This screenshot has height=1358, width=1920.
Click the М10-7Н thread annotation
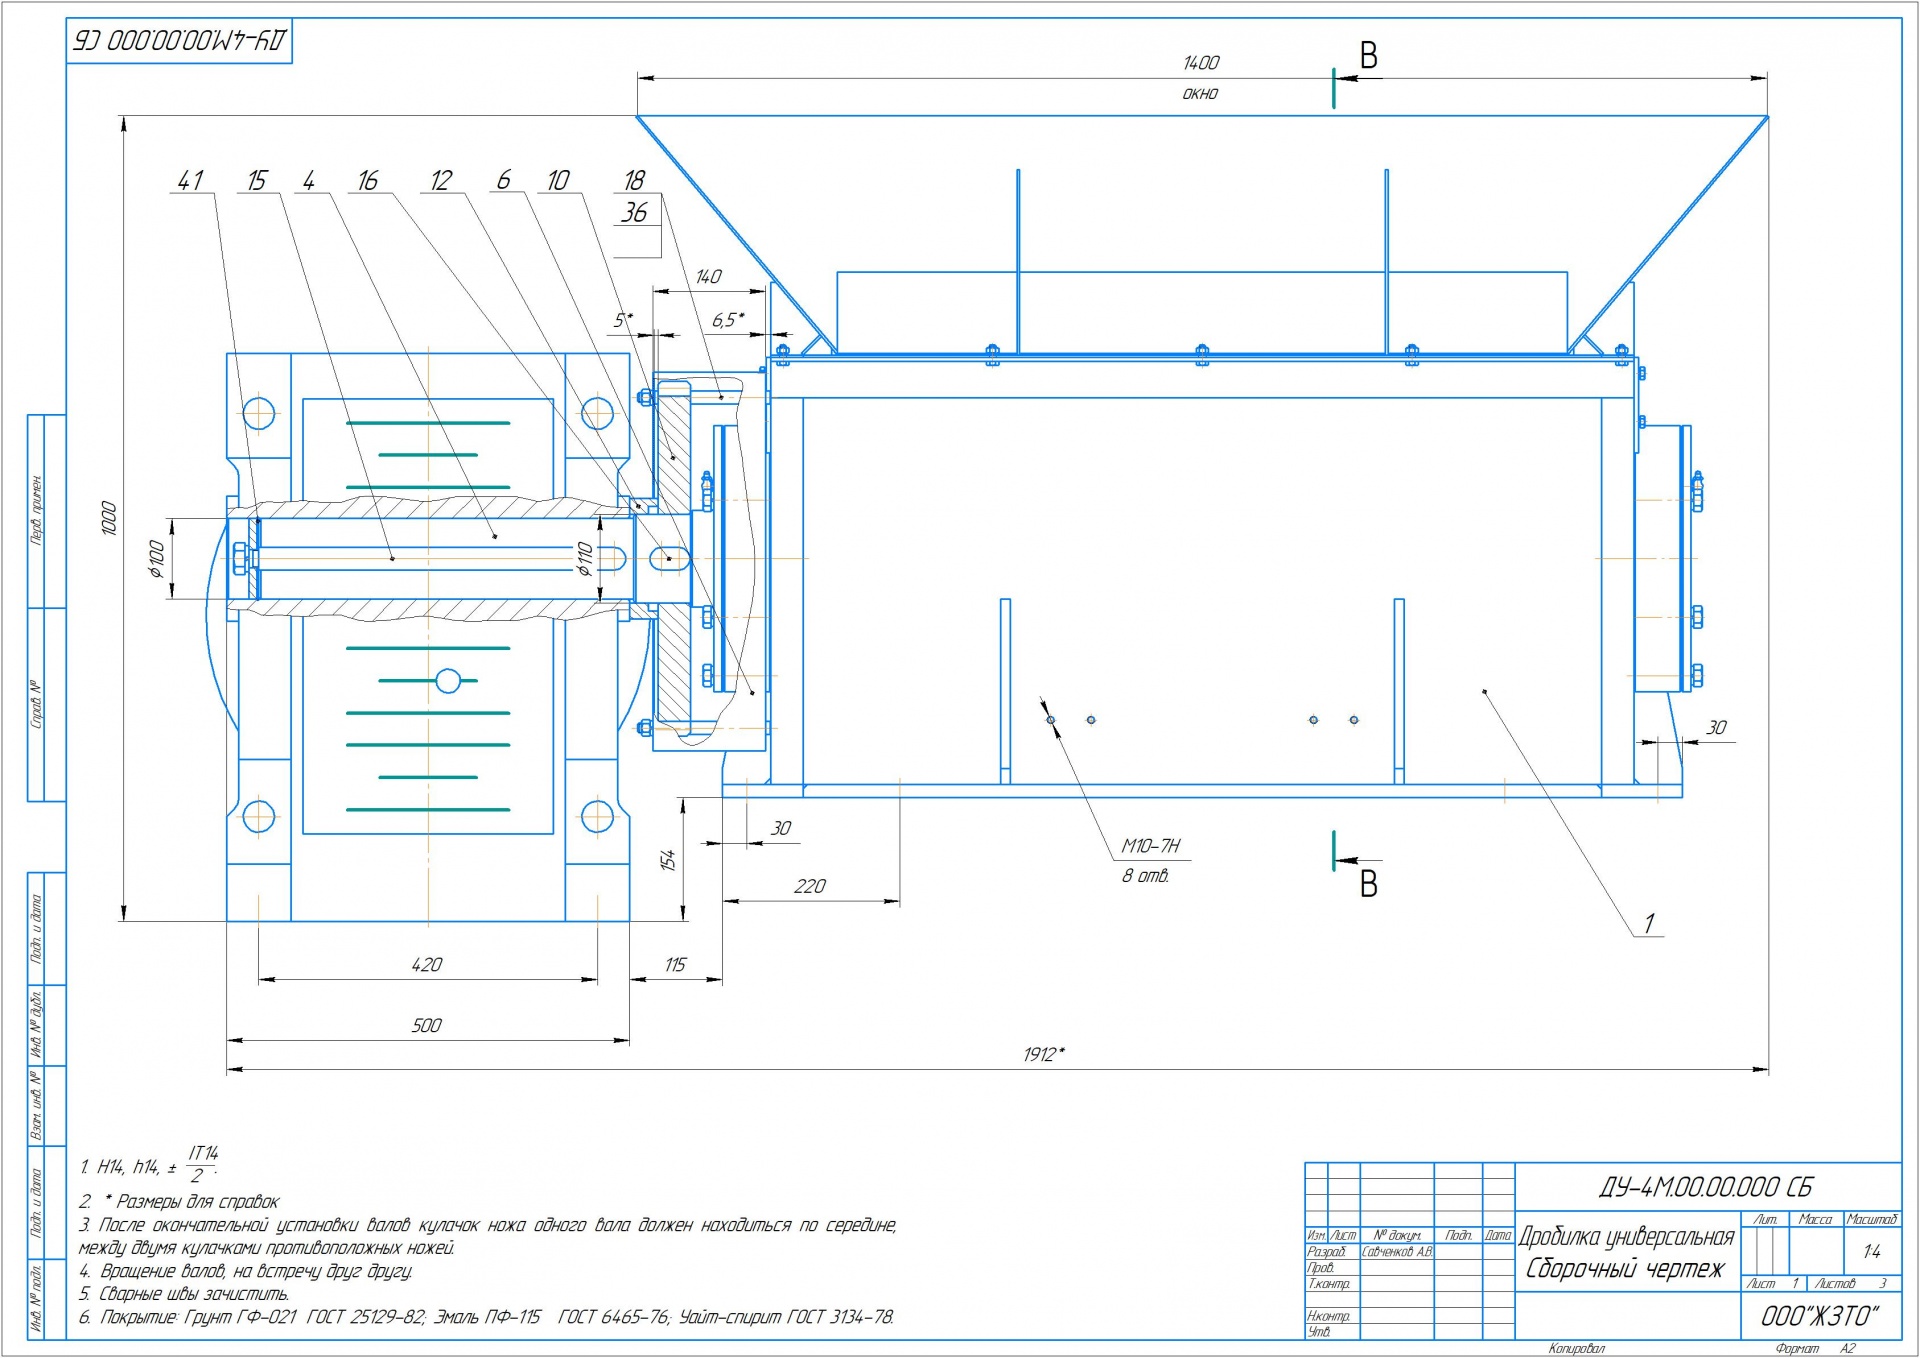pyautogui.click(x=1151, y=846)
